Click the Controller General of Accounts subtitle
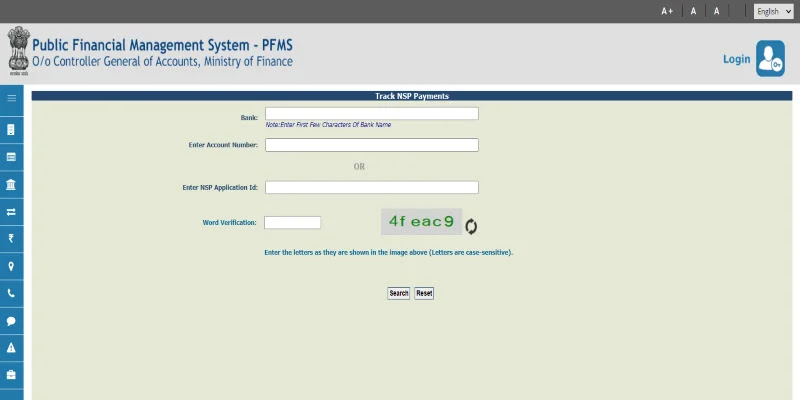The image size is (800, 400). click(163, 62)
